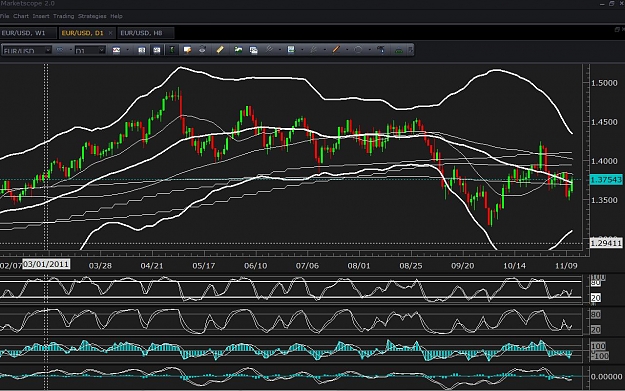
Task: Click the copy chart image icon
Action: coord(253,50)
